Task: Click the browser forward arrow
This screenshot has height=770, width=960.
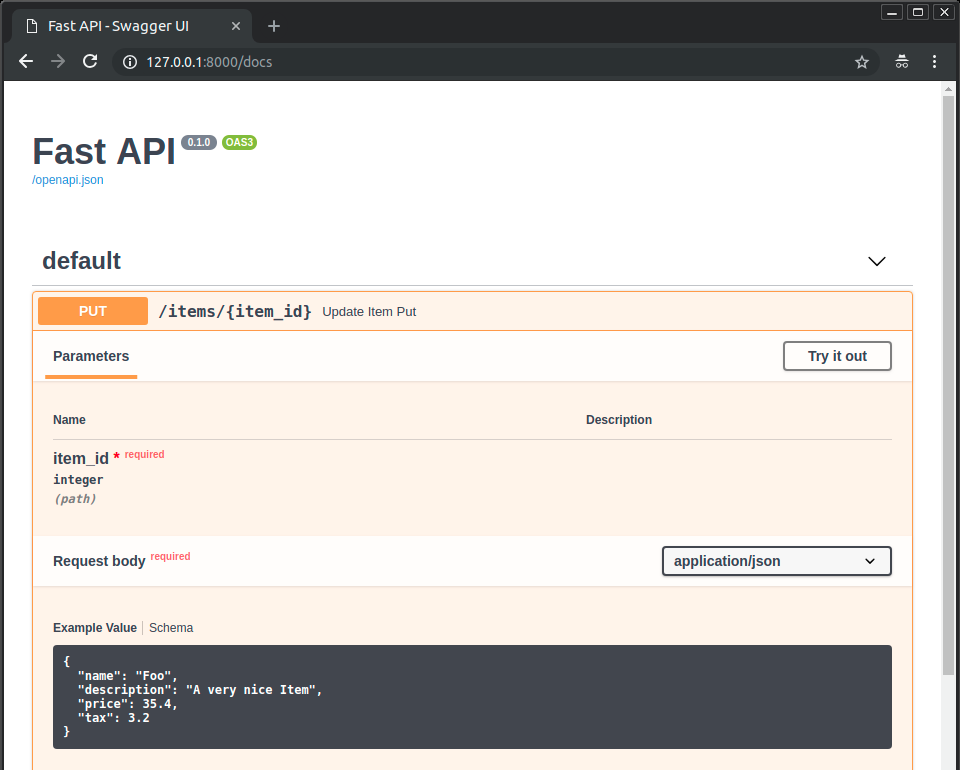Action: click(58, 61)
